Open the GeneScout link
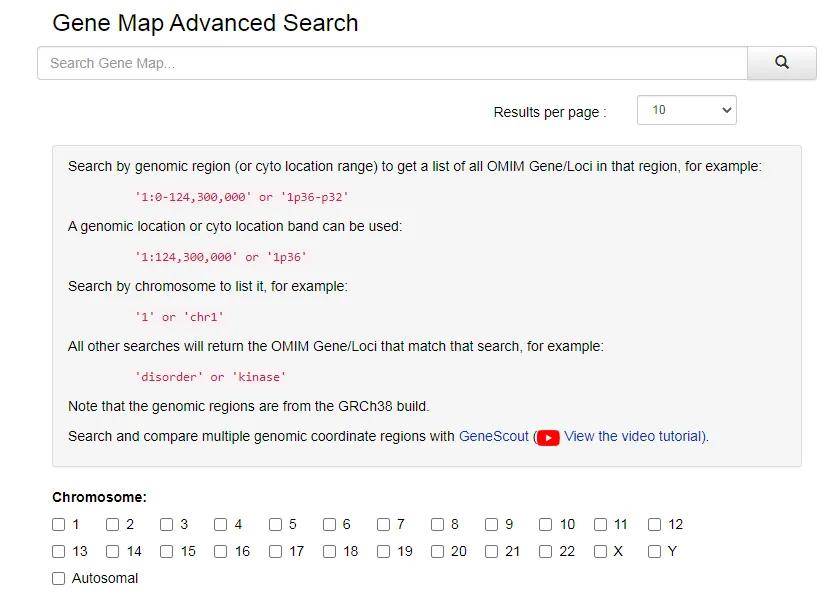 coord(493,436)
